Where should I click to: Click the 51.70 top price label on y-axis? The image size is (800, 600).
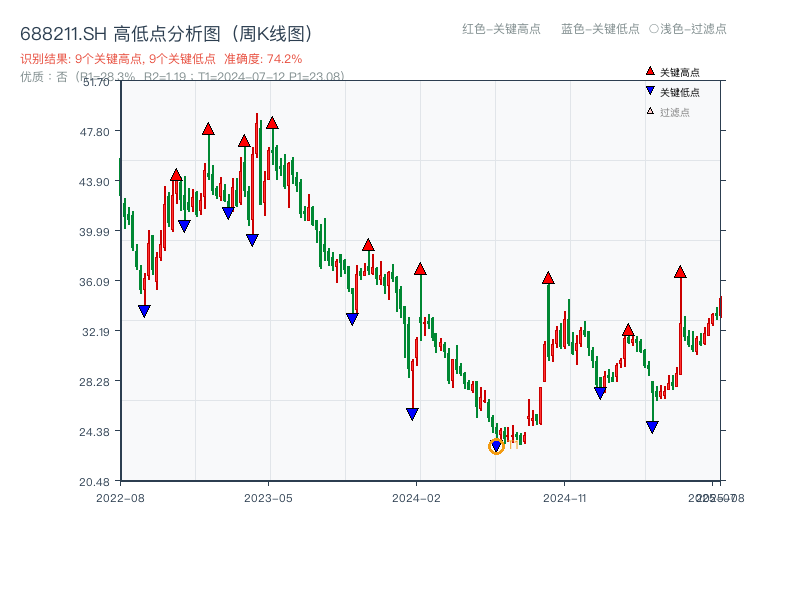98,84
